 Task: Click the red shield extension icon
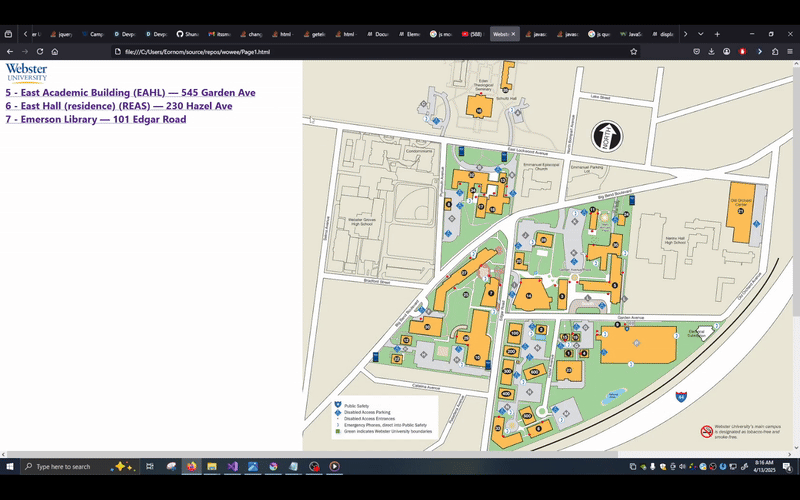[743, 52]
